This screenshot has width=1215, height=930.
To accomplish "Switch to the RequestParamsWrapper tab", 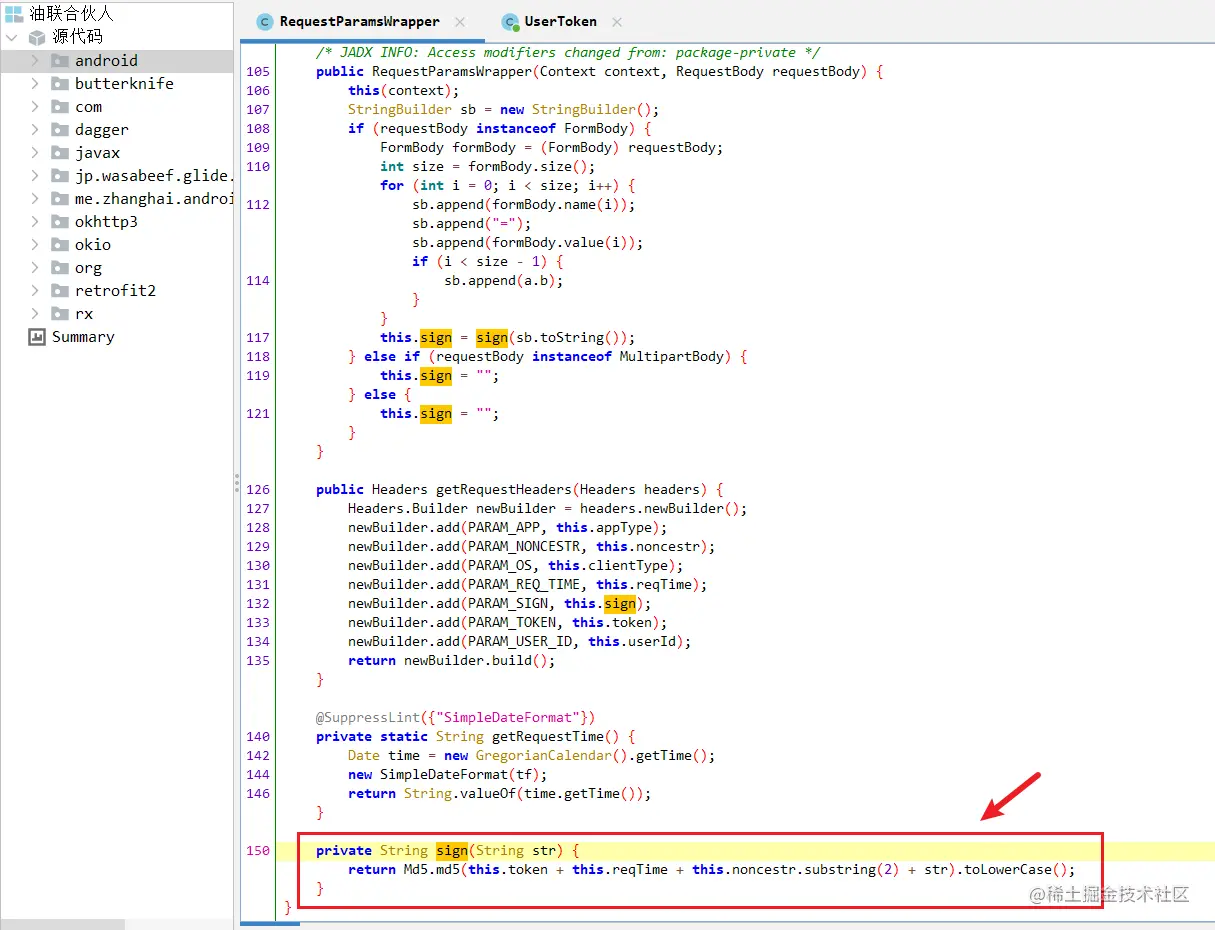I will point(359,21).
